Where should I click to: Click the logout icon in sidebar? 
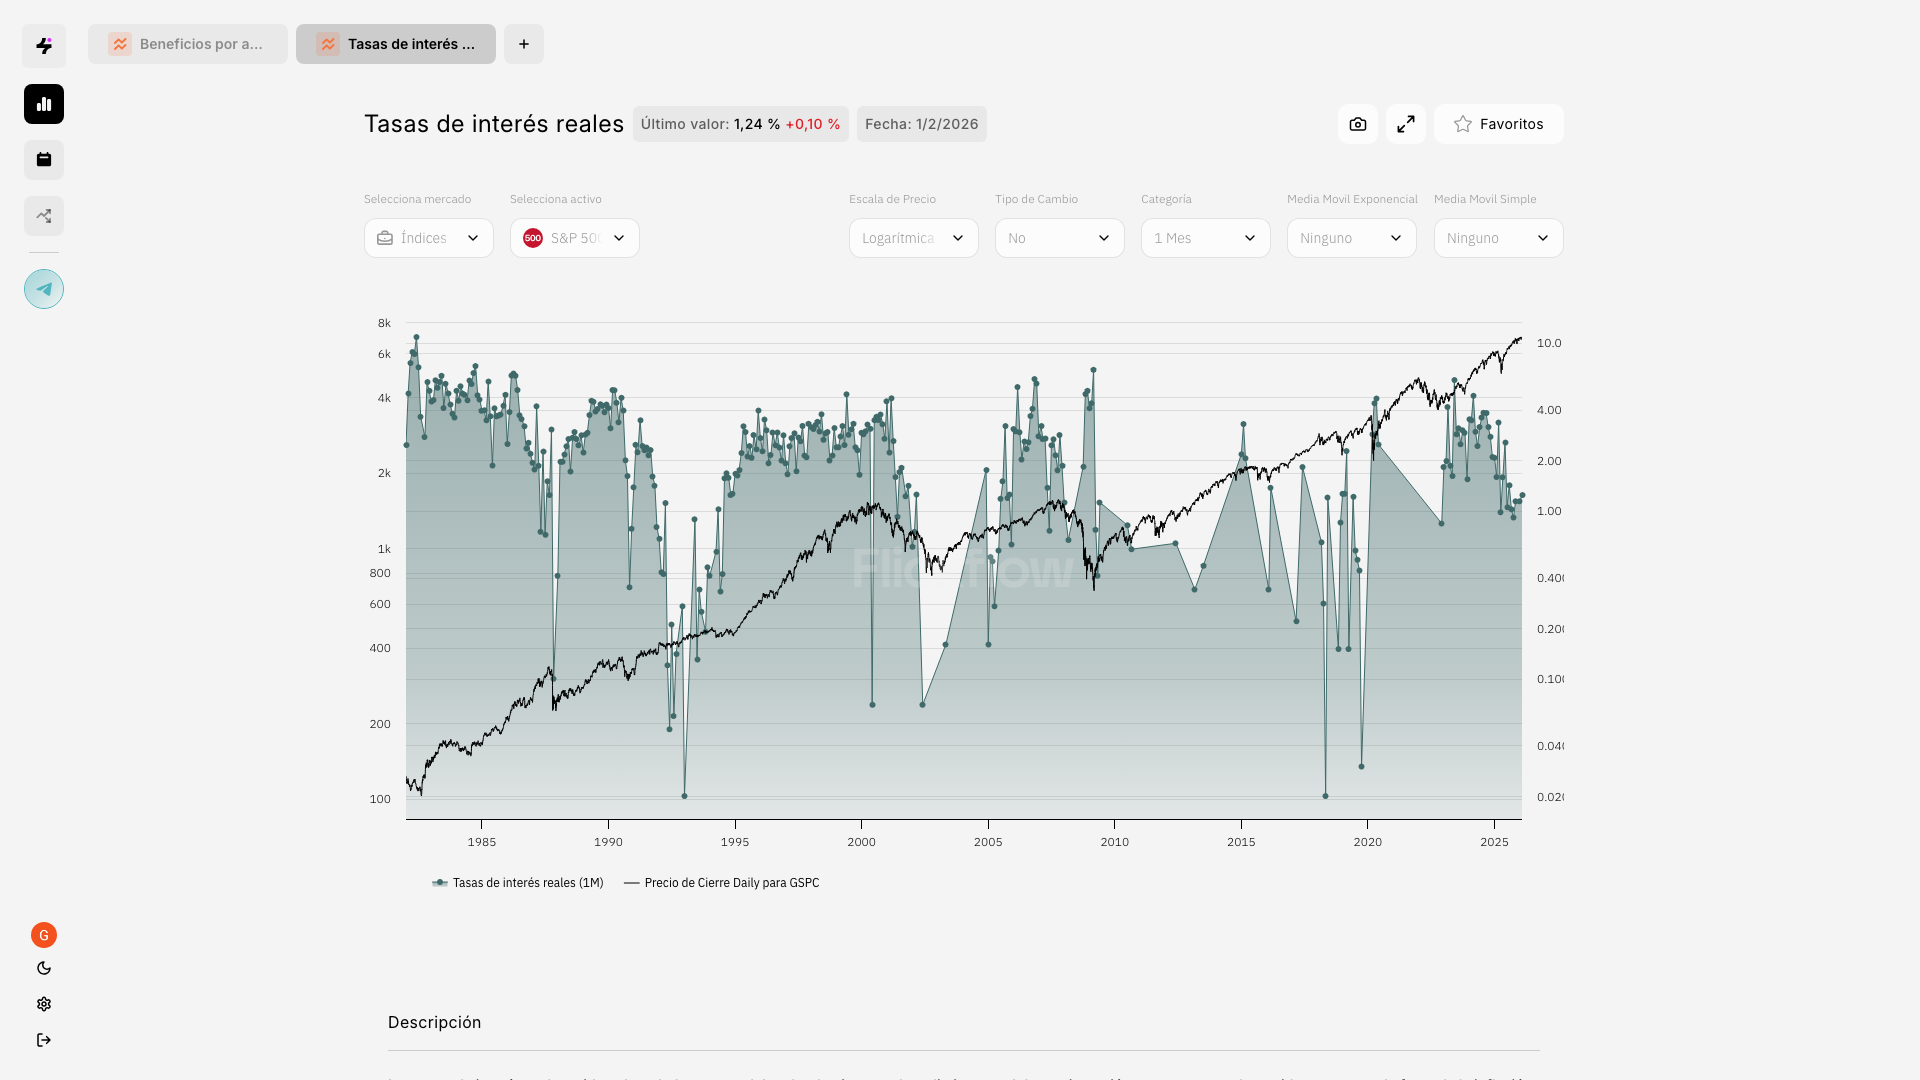(x=44, y=1040)
